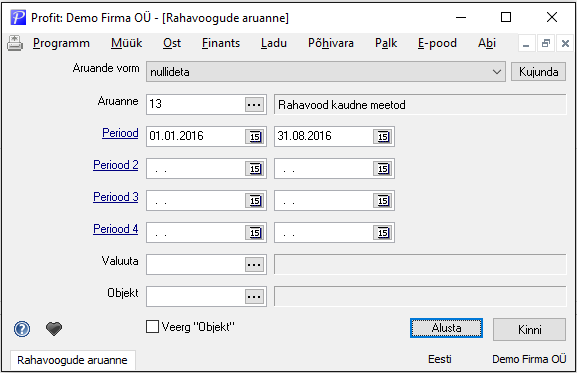Open calendar for Periood 3 end date
This screenshot has width=577, height=373.
383,201
